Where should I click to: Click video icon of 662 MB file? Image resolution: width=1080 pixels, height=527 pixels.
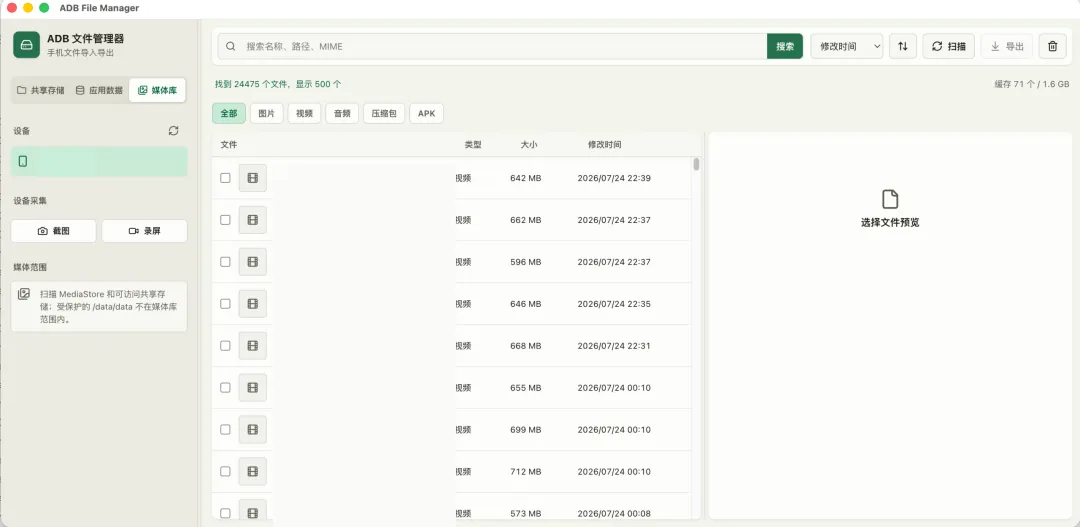click(x=253, y=220)
